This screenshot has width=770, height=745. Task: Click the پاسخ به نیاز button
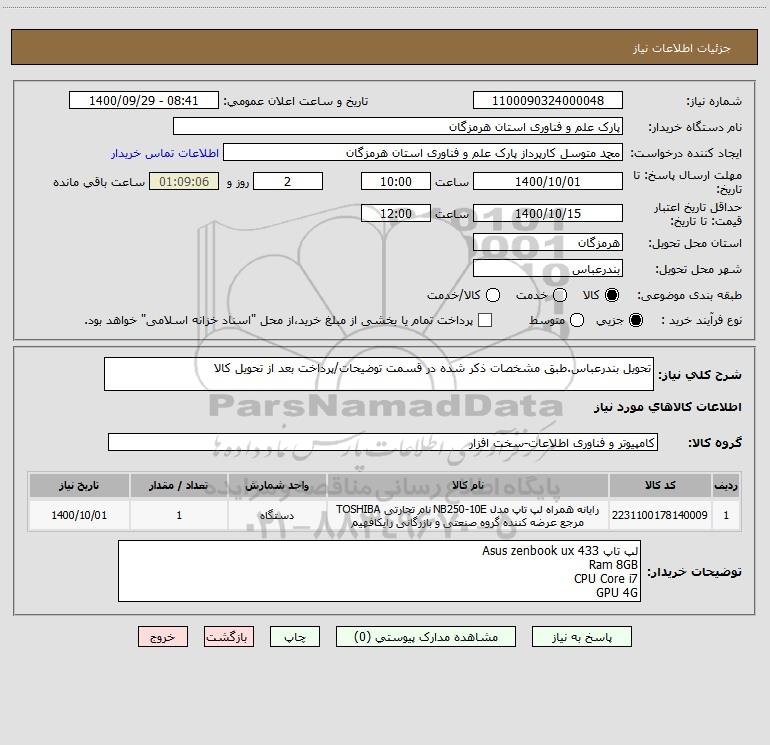click(x=582, y=637)
